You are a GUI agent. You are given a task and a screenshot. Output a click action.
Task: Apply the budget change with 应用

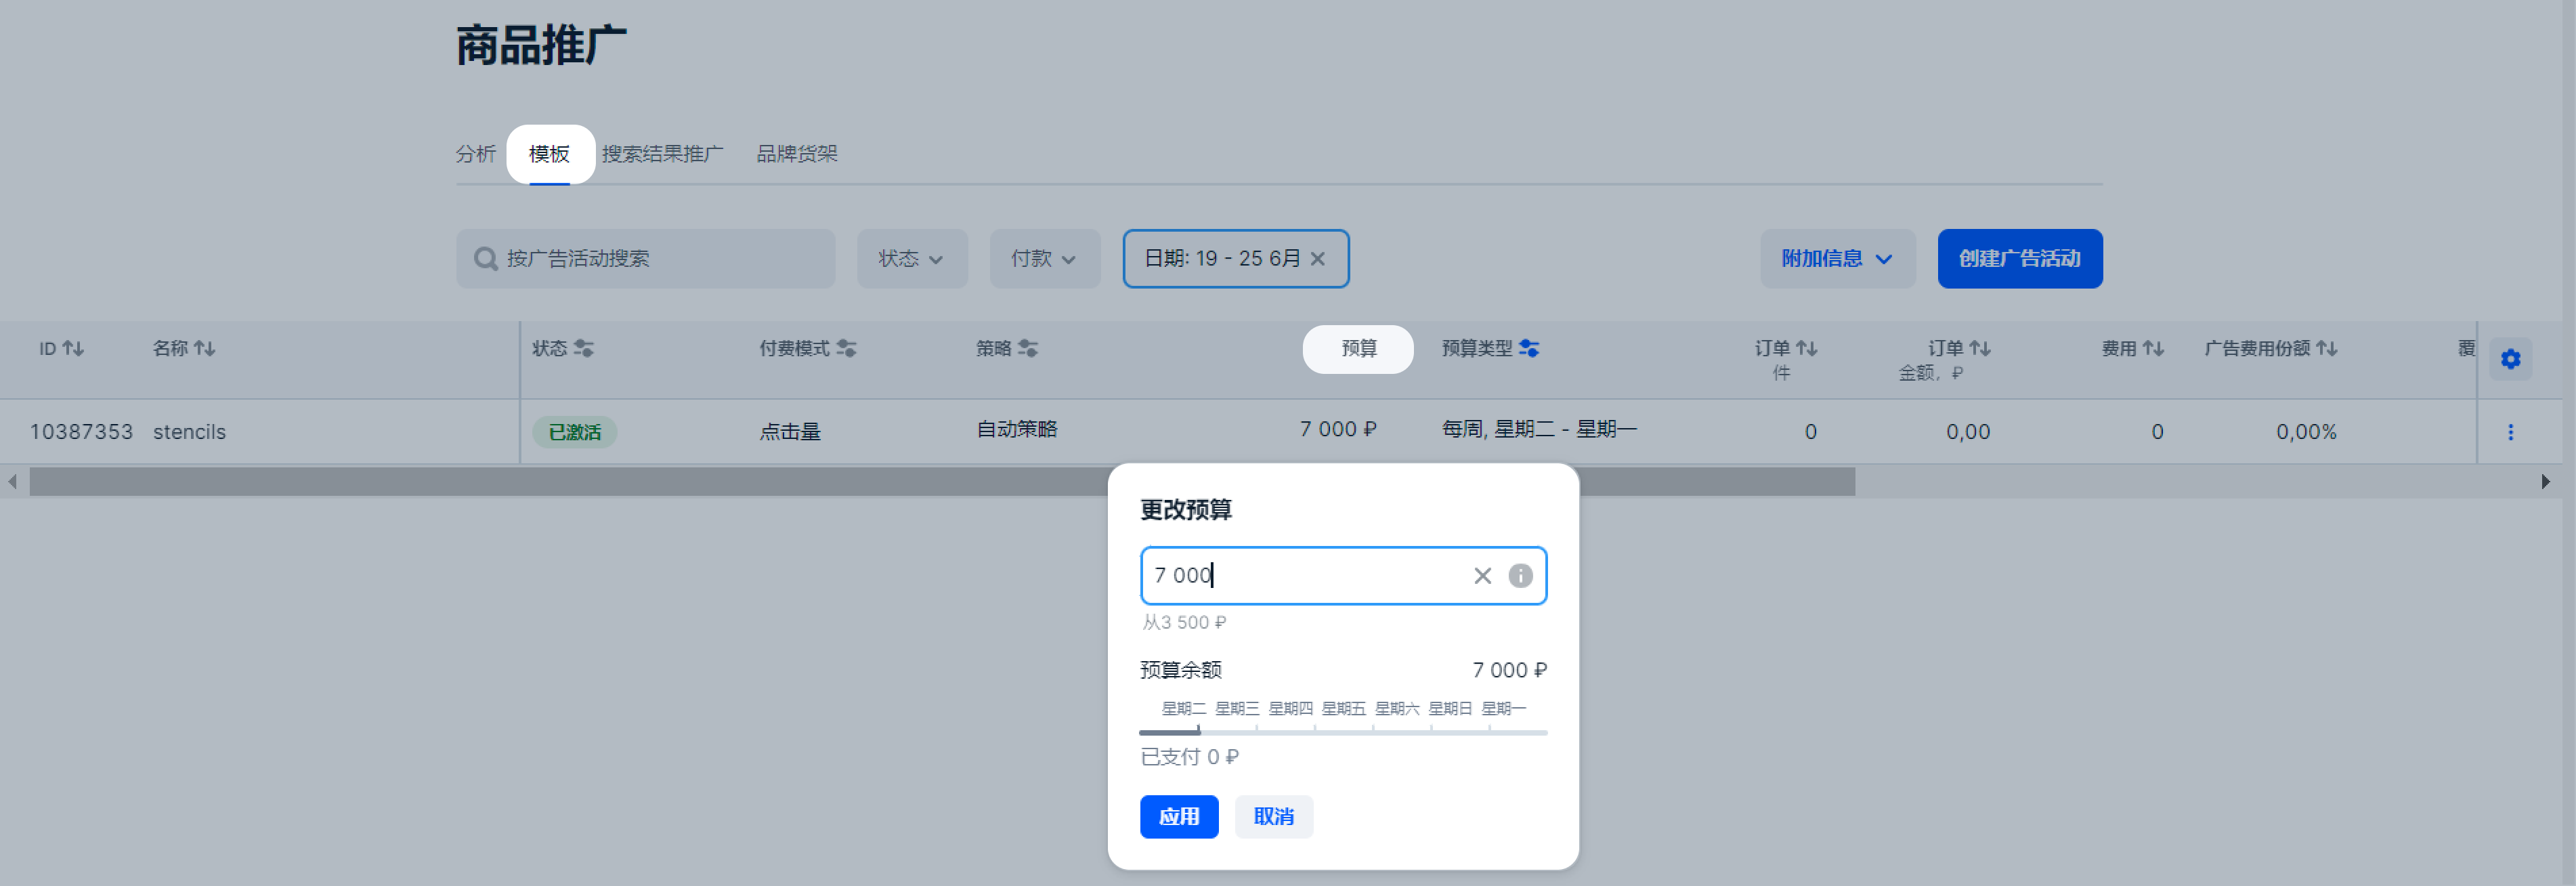[x=1179, y=817]
